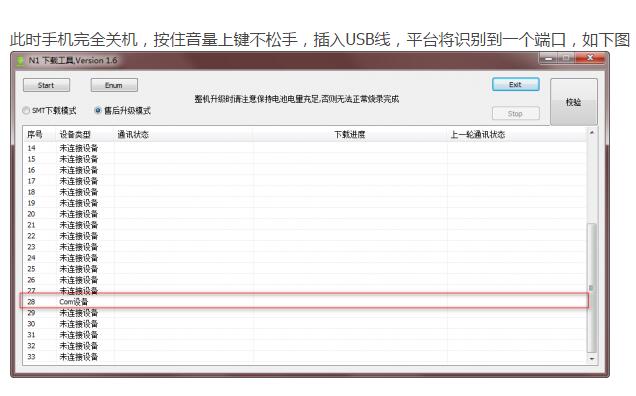The width and height of the screenshot is (636, 396).
Task: Click the Exit button
Action: point(516,84)
